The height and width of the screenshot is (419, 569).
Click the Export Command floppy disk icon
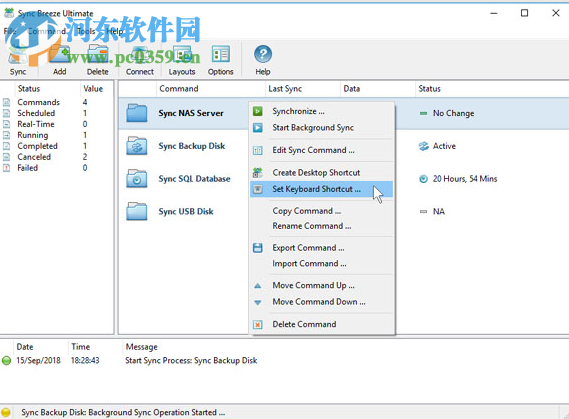(x=258, y=248)
